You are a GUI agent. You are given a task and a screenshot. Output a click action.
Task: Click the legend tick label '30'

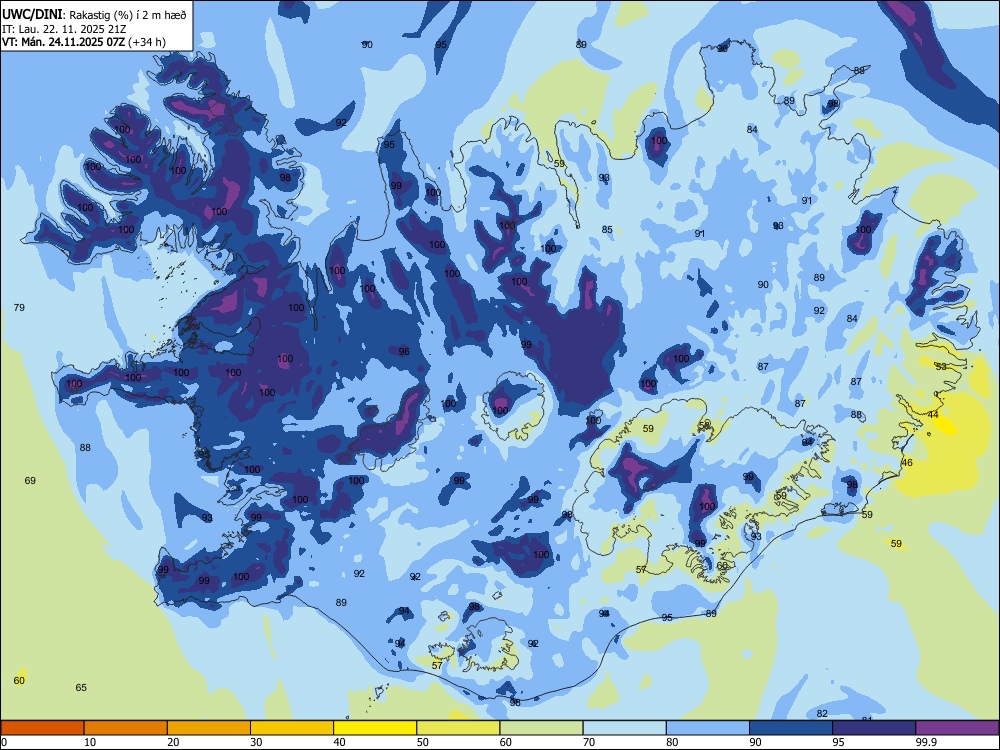(x=256, y=742)
